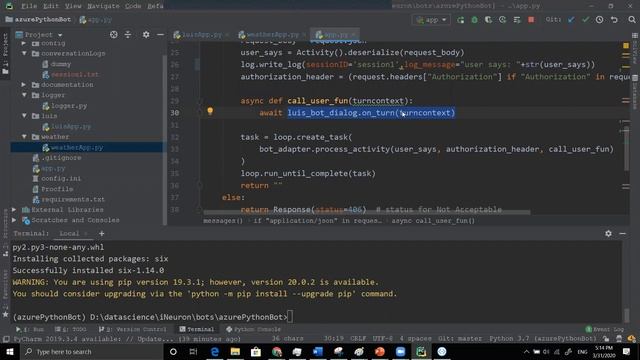Hide the Terminal panel minus icon
Viewport: 640px width, 360px height.
(x=622, y=233)
